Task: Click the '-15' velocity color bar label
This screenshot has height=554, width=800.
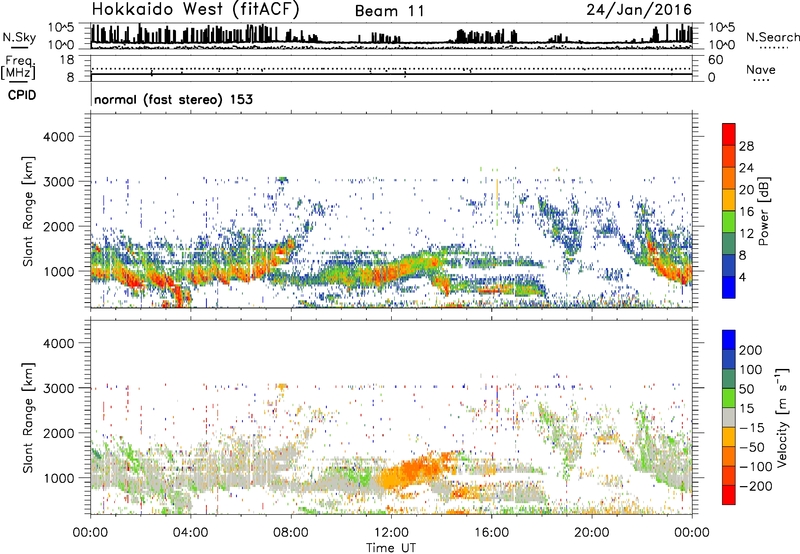Action: tap(752, 428)
